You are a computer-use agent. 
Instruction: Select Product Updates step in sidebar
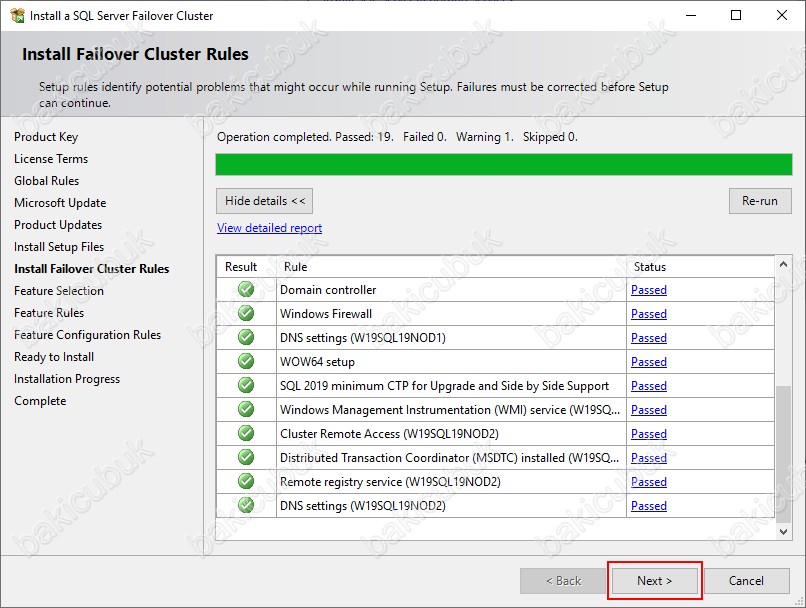point(58,225)
